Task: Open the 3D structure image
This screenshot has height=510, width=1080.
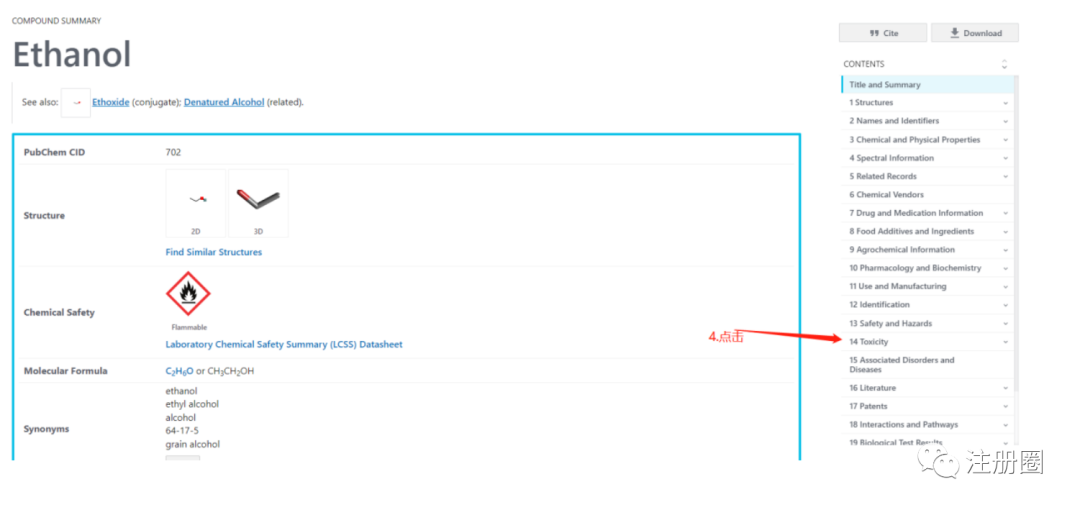Action: click(258, 203)
